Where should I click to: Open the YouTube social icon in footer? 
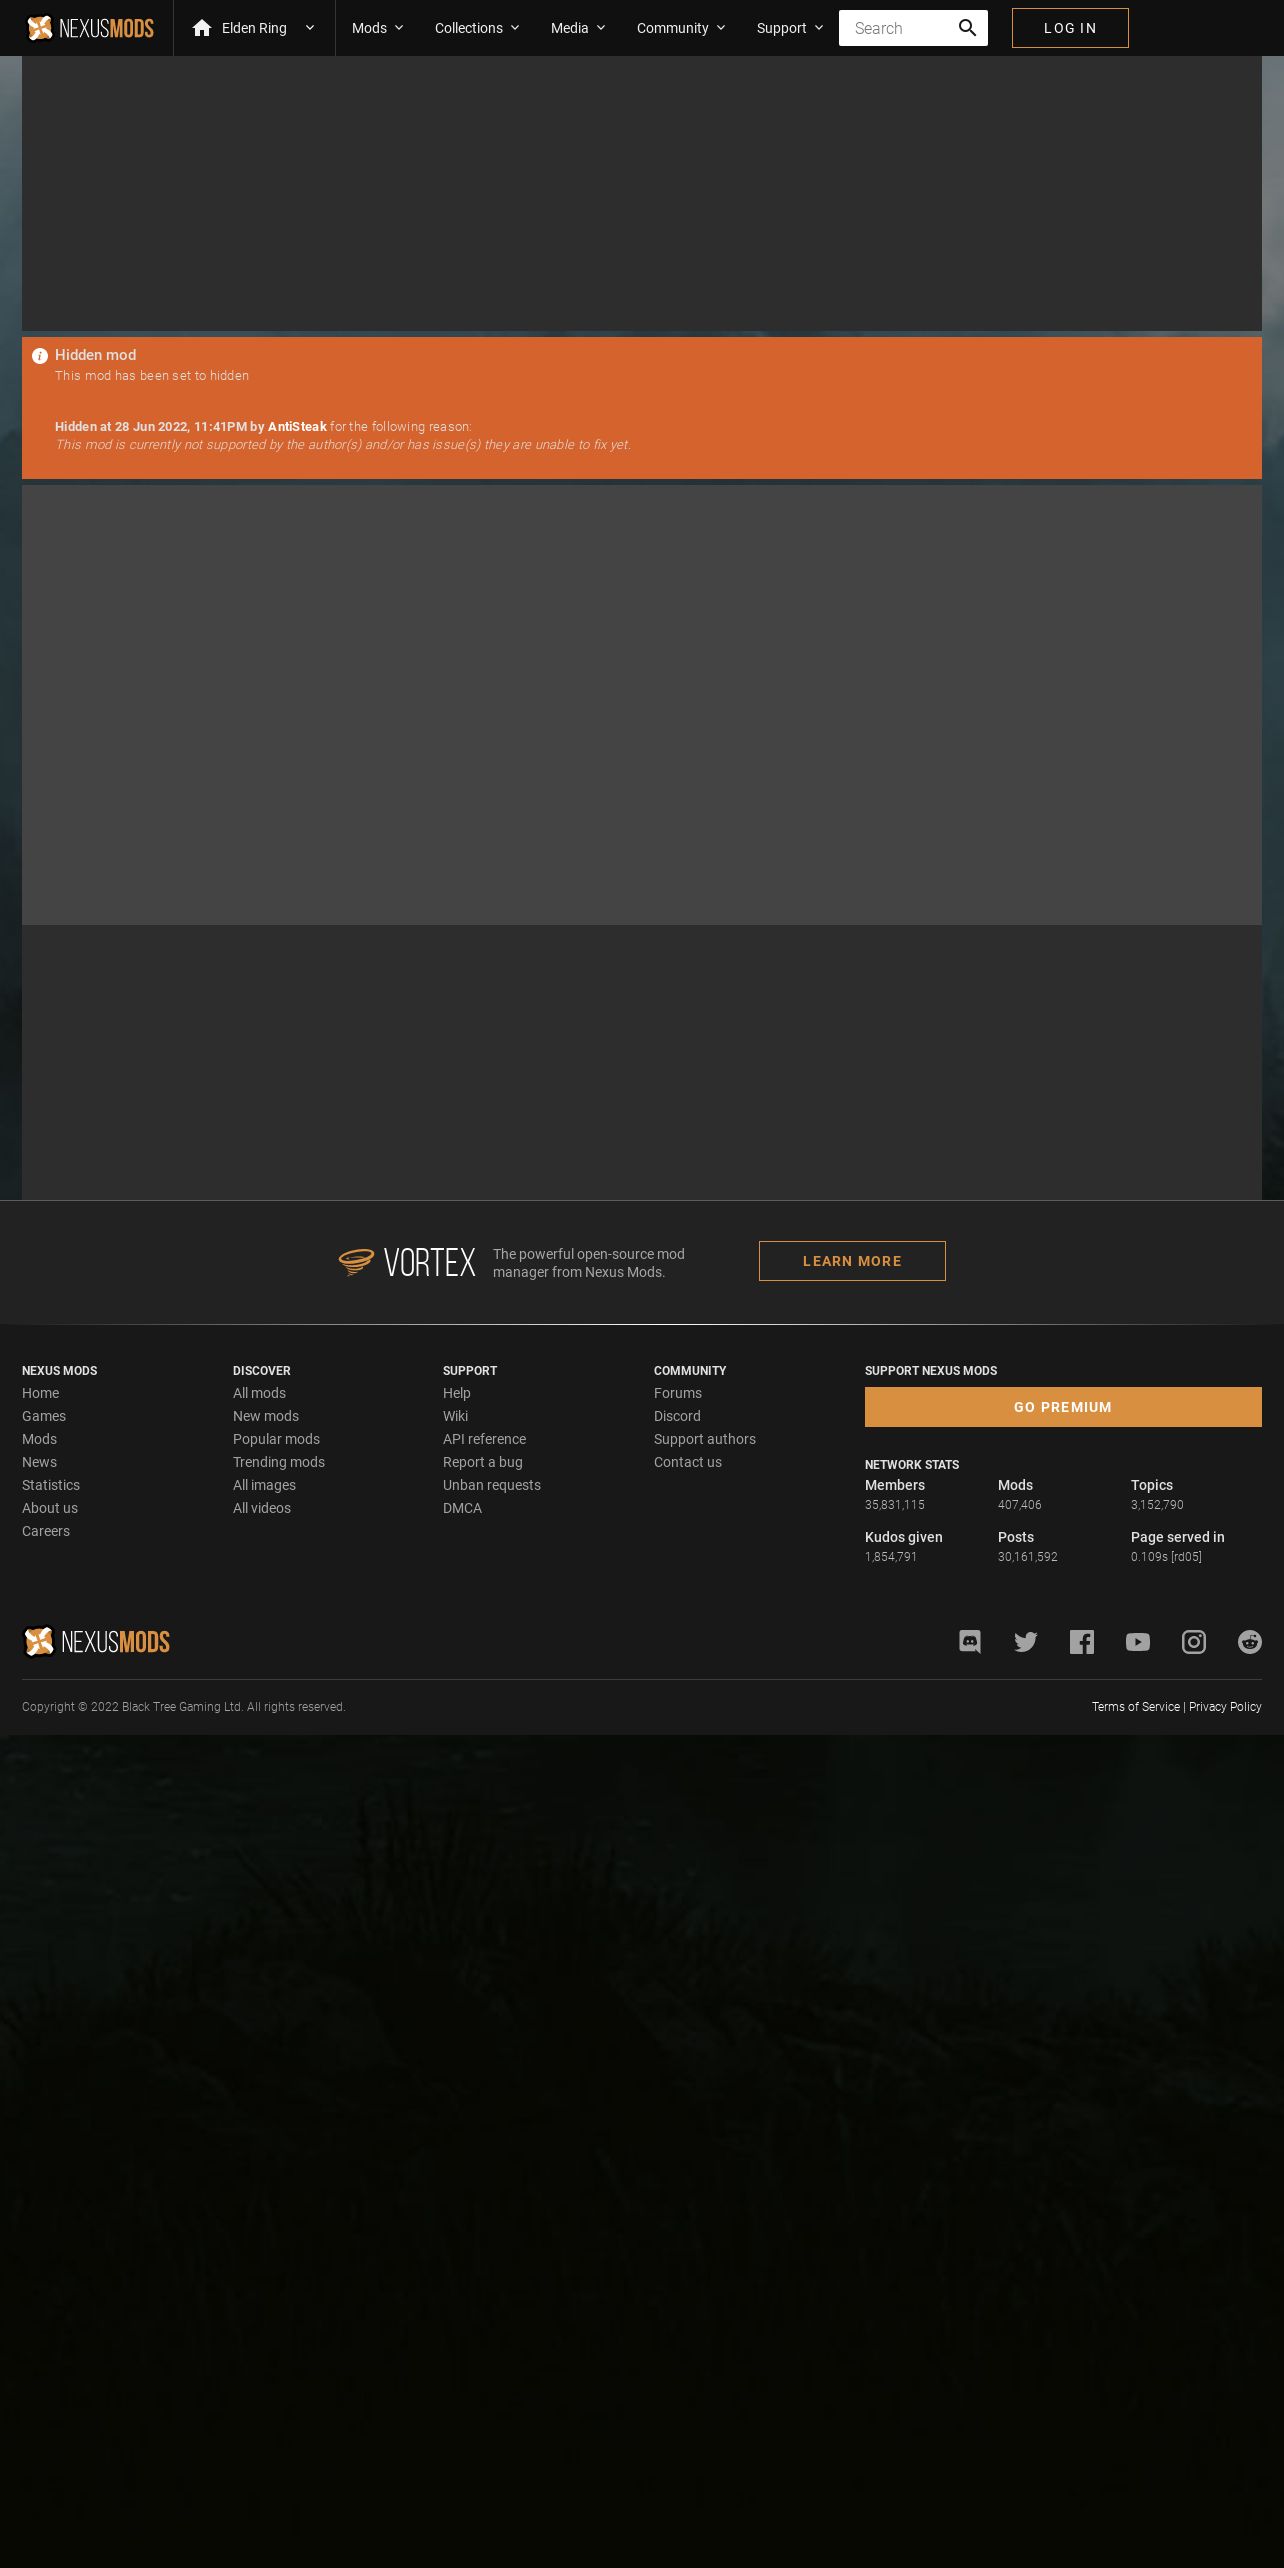click(x=1138, y=1642)
